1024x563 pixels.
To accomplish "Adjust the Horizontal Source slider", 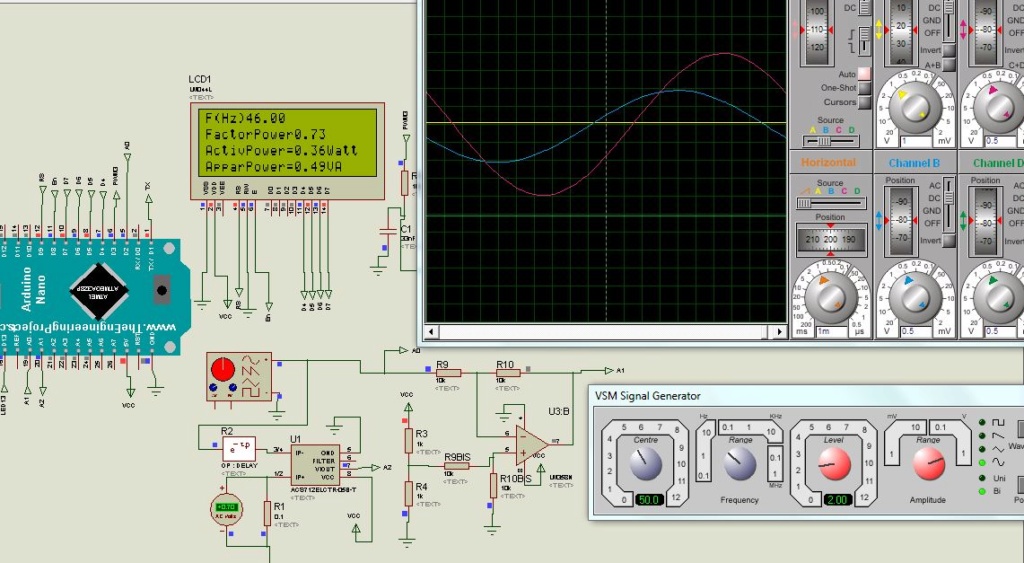I will (831, 203).
